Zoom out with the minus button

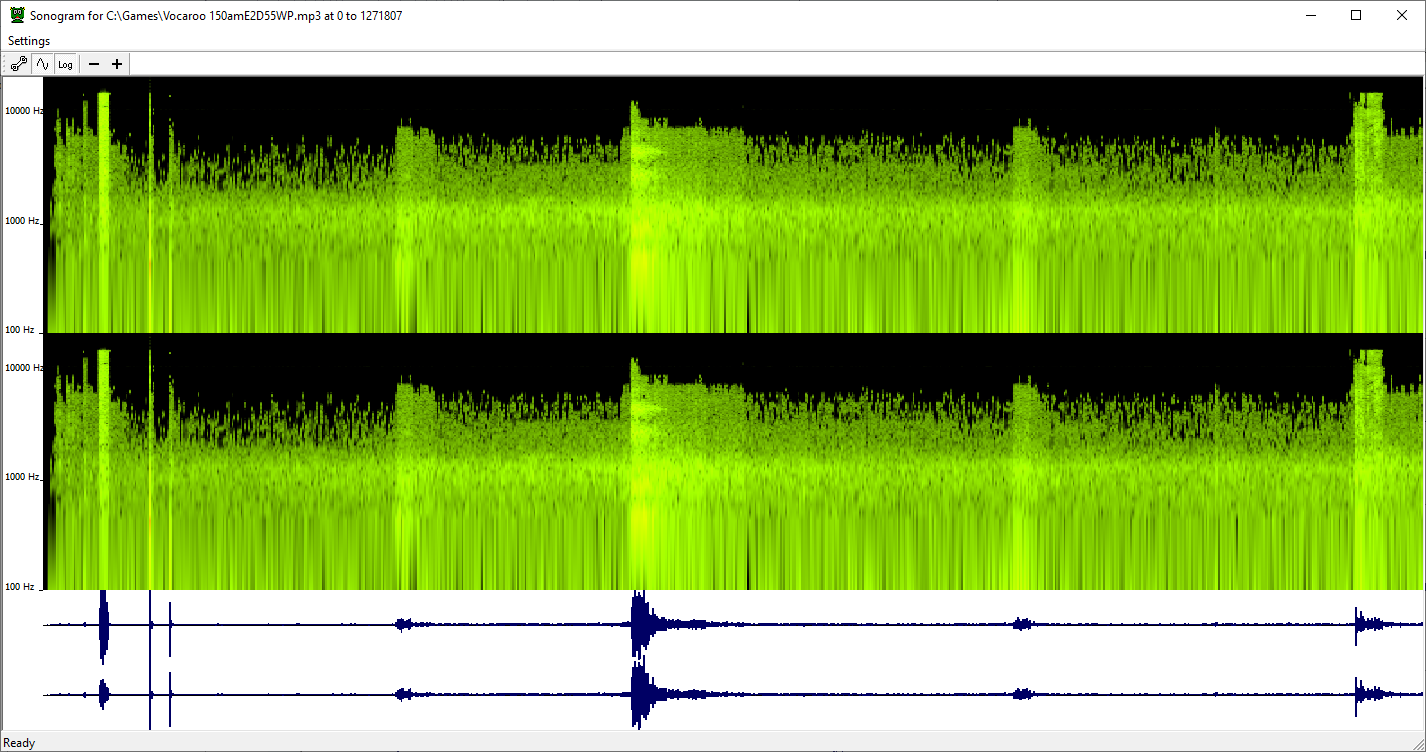click(x=94, y=64)
